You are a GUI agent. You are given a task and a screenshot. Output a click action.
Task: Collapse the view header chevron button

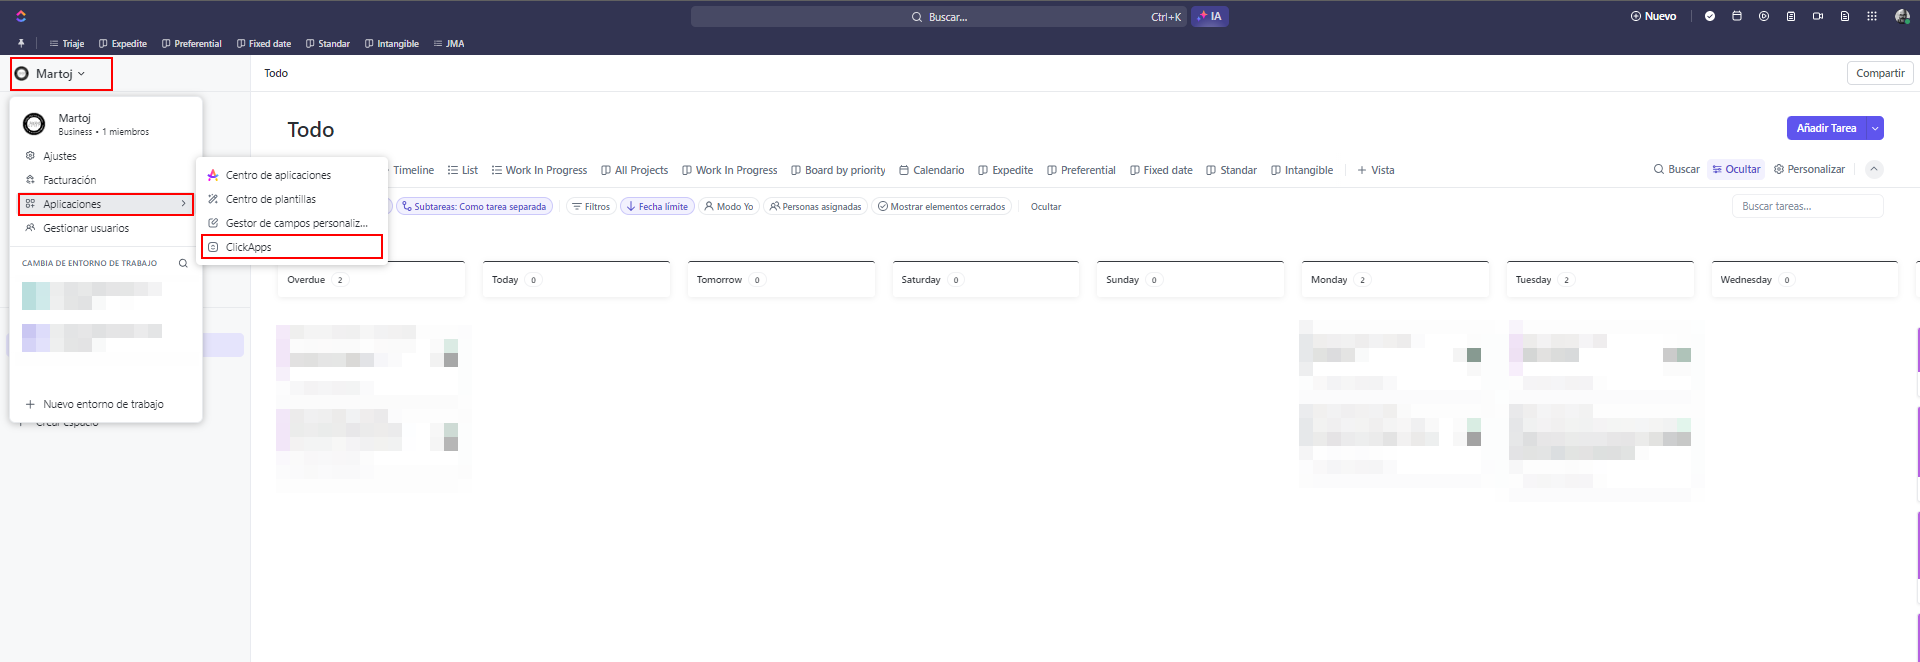[1874, 170]
